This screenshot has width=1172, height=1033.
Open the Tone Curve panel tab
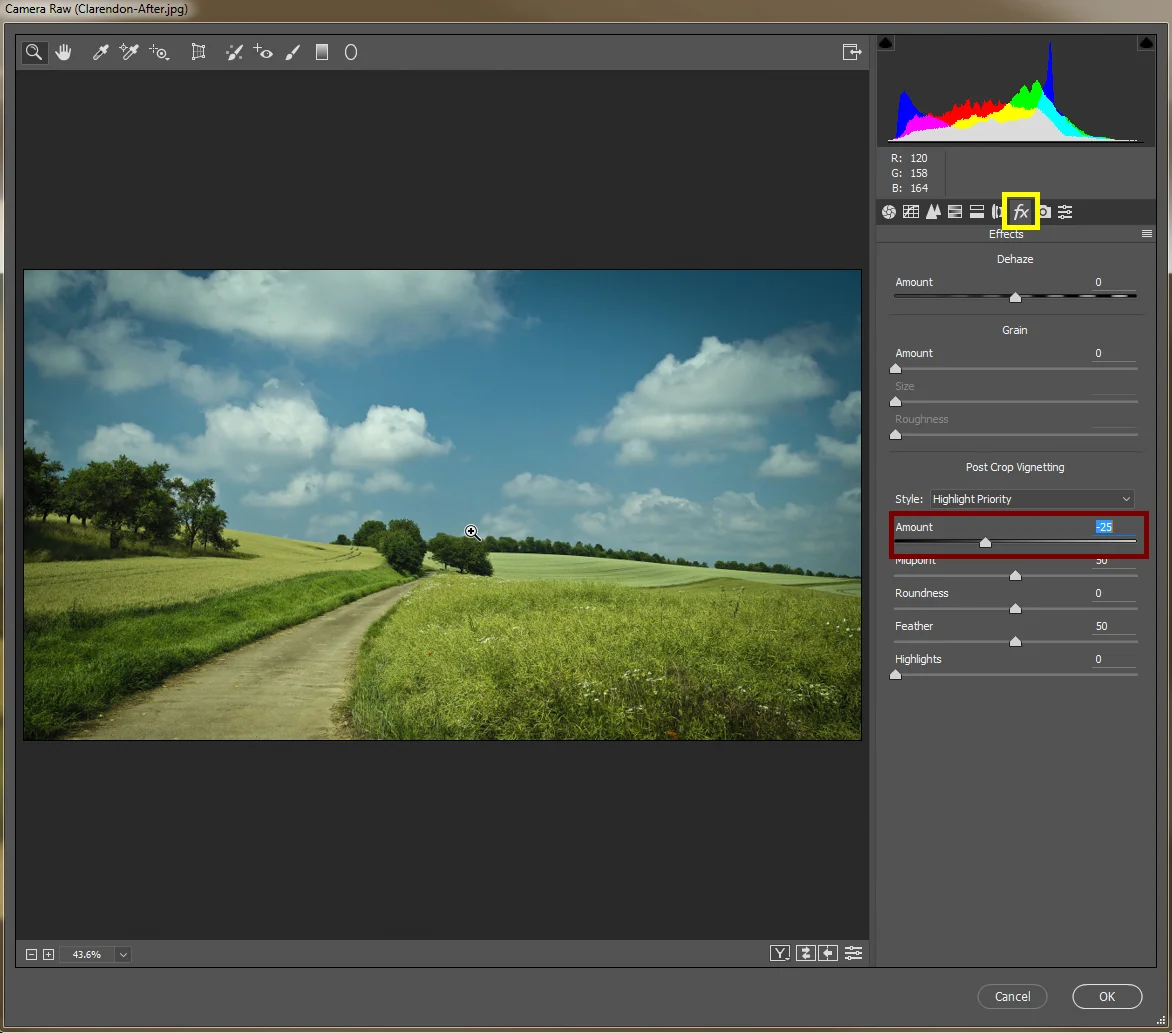coord(911,212)
